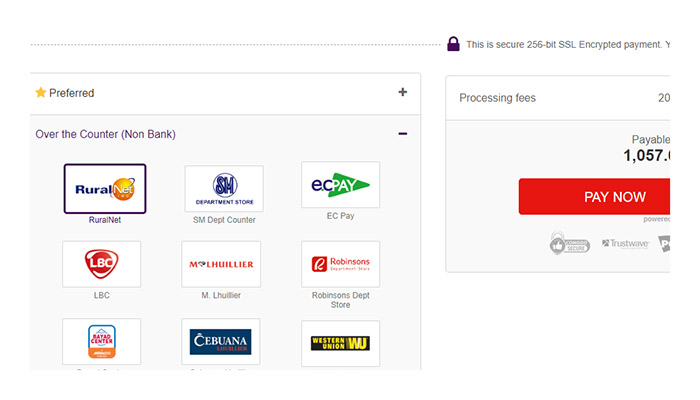Pick the Bayad Center logo
The image size is (700, 400).
pyautogui.click(x=101, y=343)
